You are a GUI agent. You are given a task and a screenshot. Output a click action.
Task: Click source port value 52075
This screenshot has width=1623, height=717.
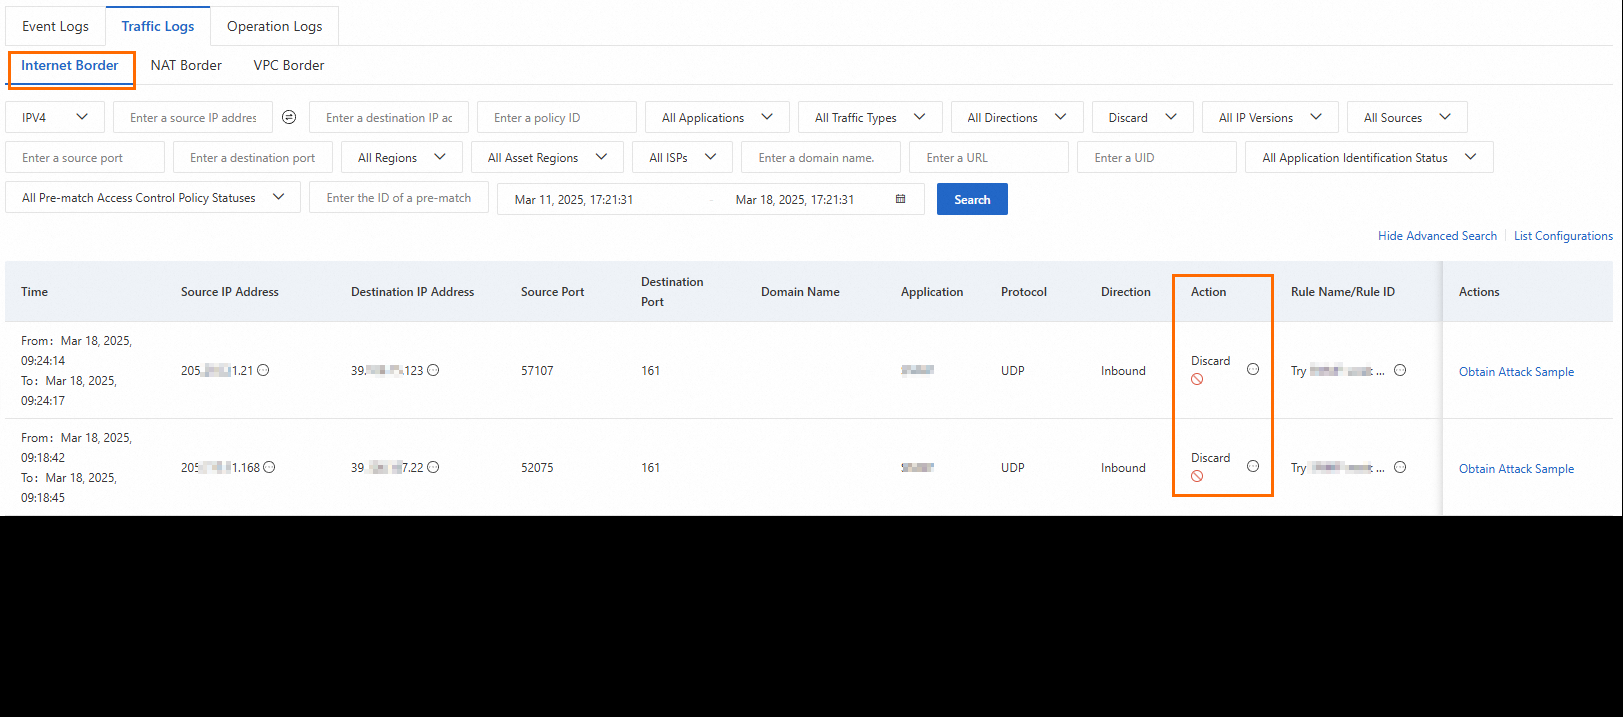pyautogui.click(x=537, y=467)
